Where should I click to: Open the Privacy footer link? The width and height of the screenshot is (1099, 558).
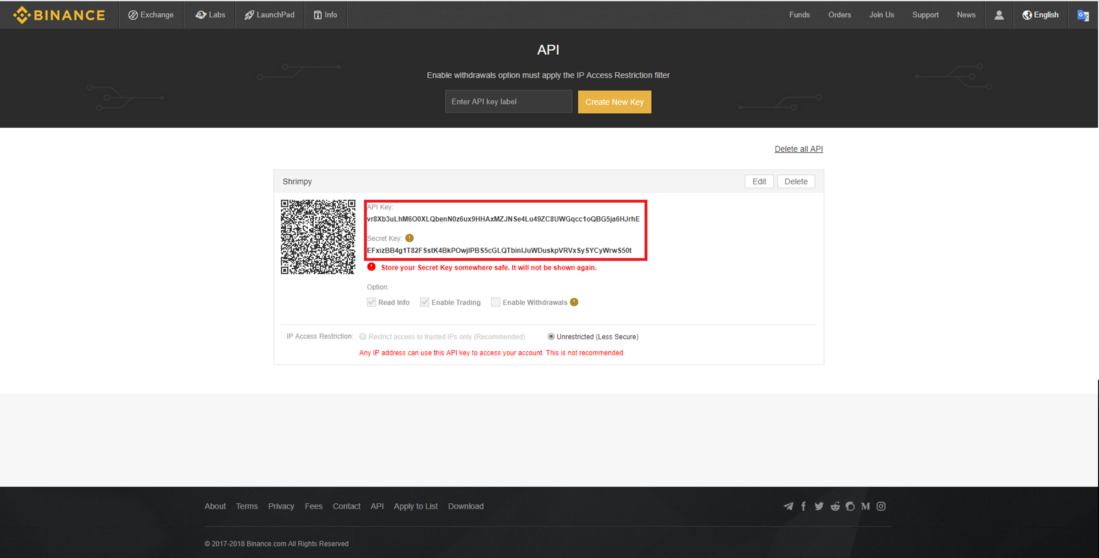(x=281, y=506)
